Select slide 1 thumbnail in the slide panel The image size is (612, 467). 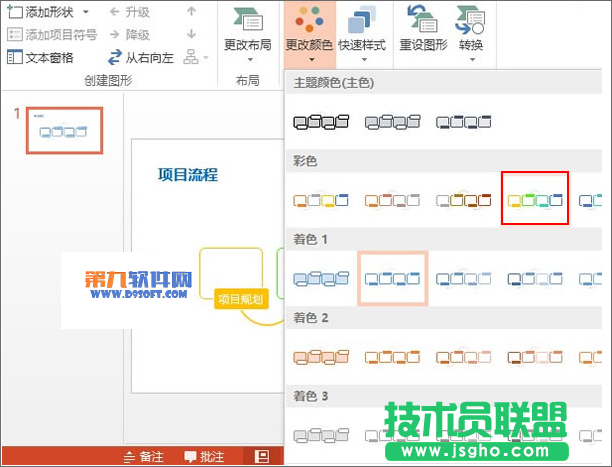(x=64, y=130)
